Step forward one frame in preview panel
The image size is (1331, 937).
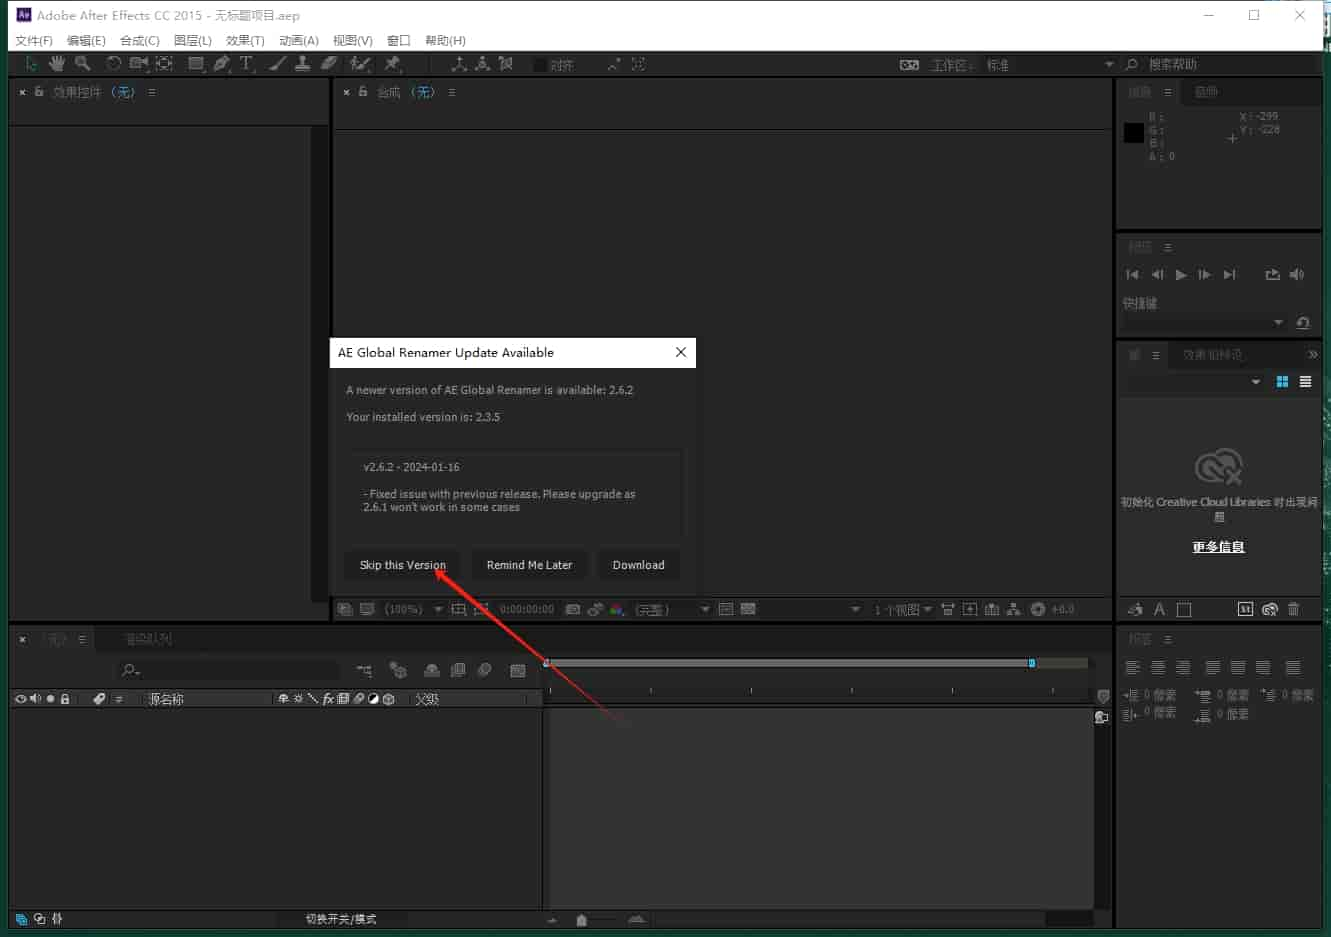1205,275
